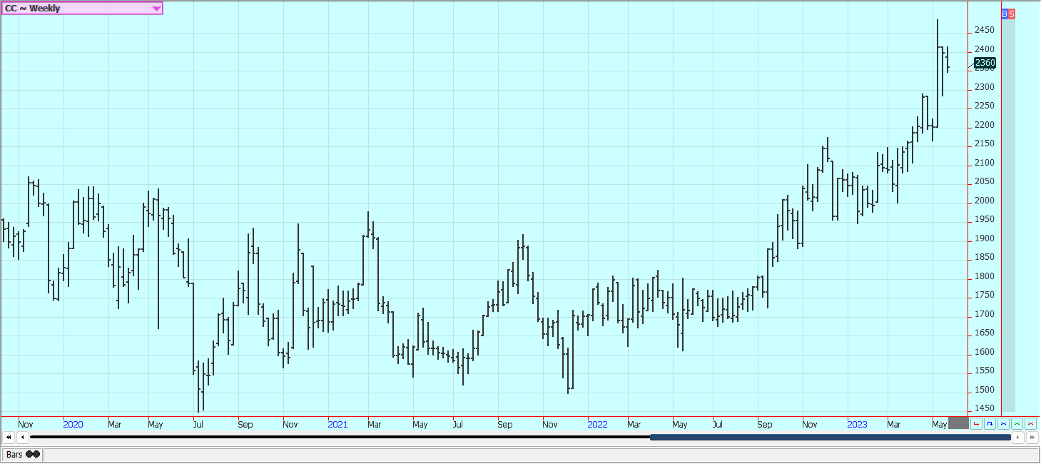Image resolution: width=1042 pixels, height=464 pixels.
Task: Select the Bars tab
Action: pos(21,454)
